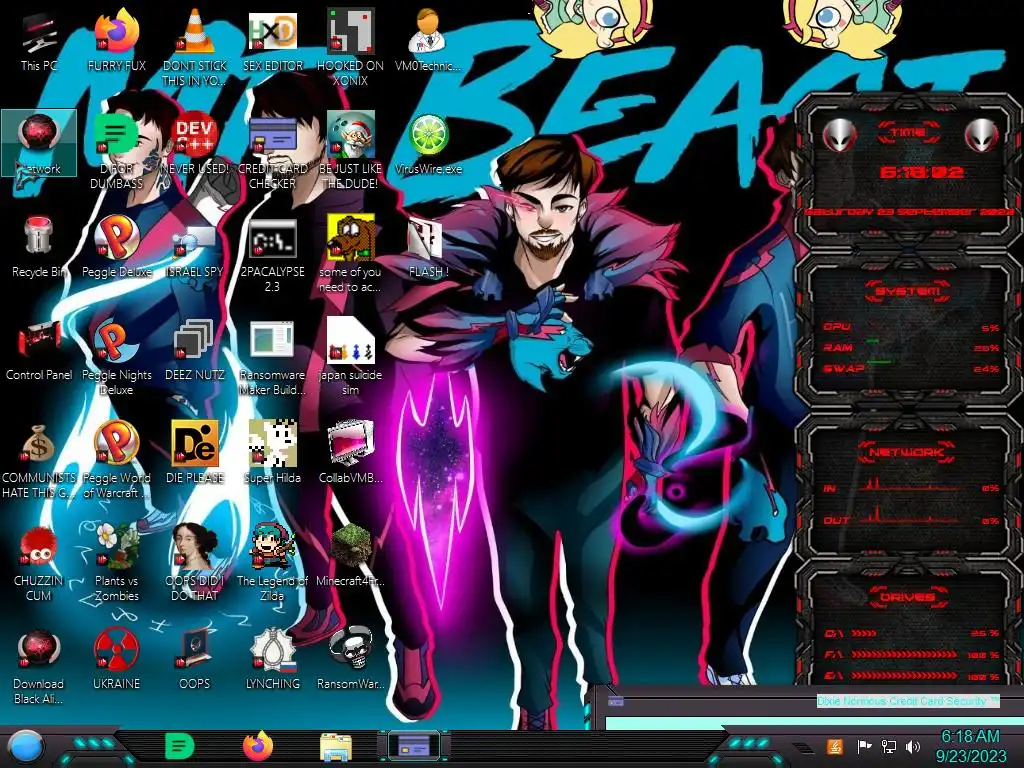Click the Java icon in system tray
1024x768 pixels.
[834, 746]
